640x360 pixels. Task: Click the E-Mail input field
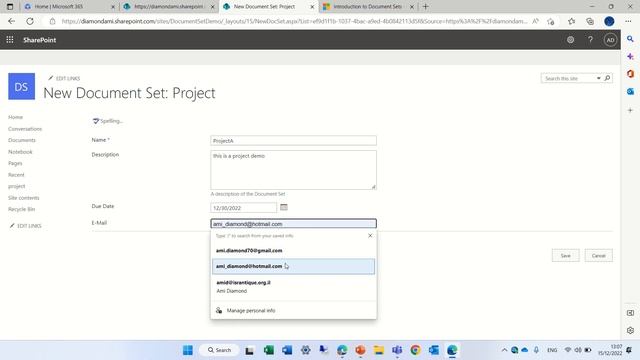pyautogui.click(x=293, y=224)
